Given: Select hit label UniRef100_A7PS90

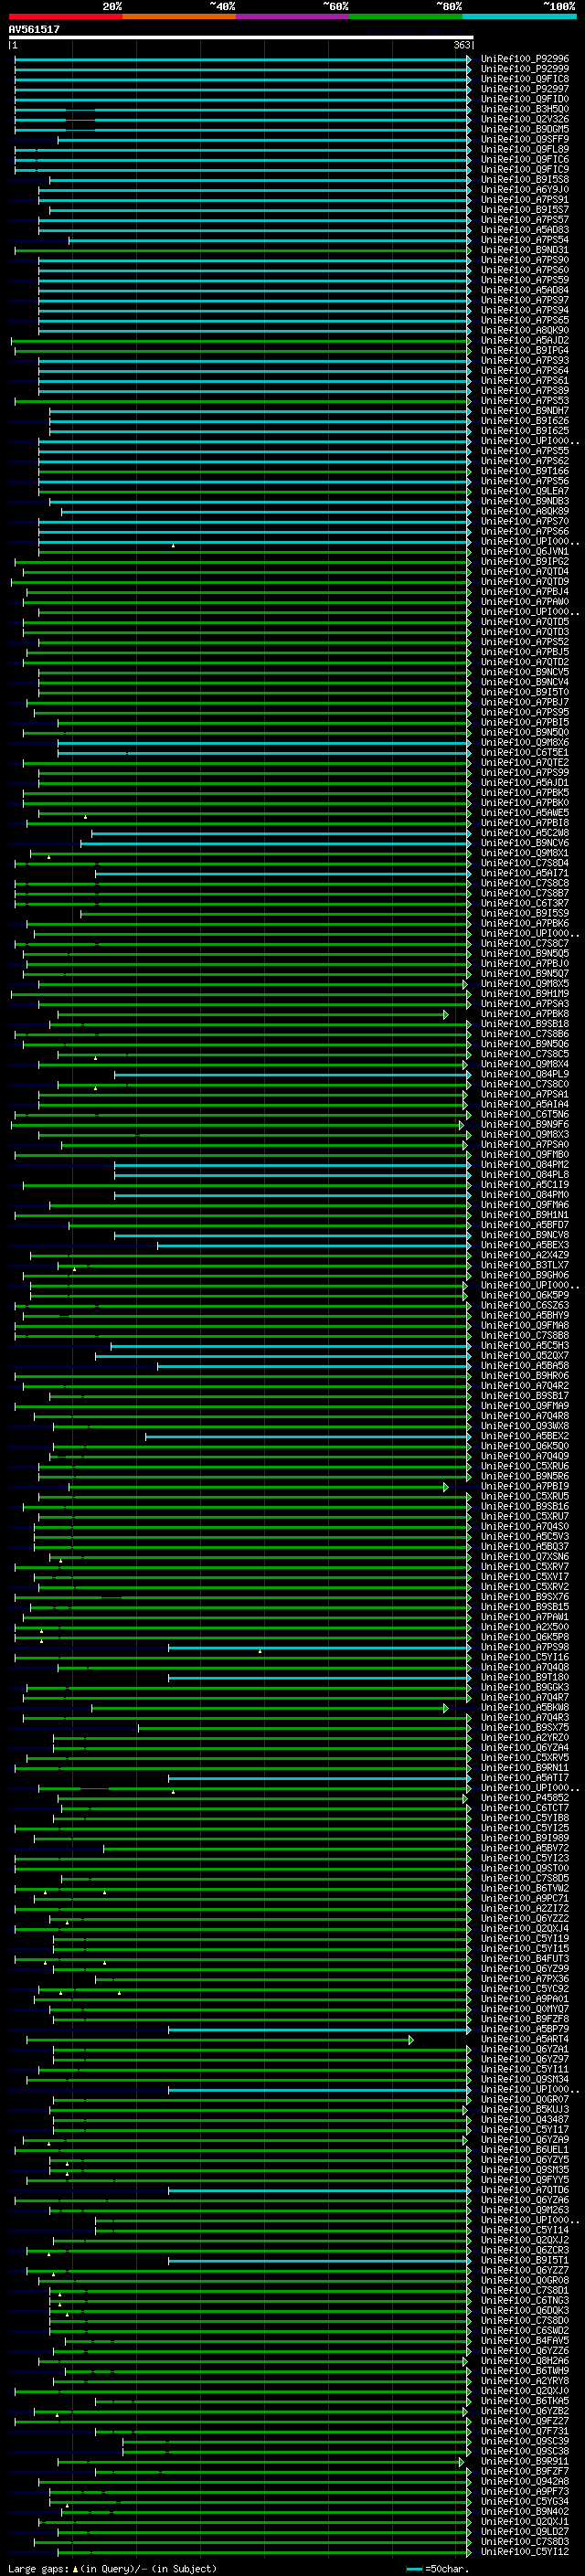Looking at the screenshot, I should (x=525, y=260).
